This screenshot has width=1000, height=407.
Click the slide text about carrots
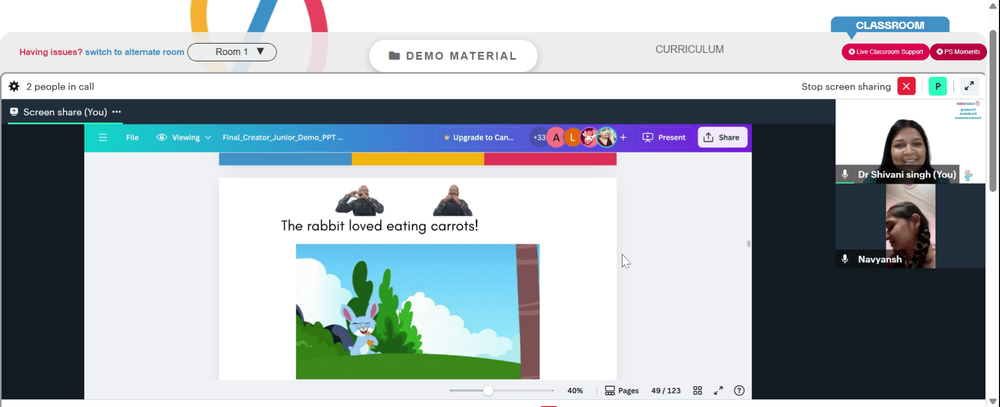click(379, 226)
